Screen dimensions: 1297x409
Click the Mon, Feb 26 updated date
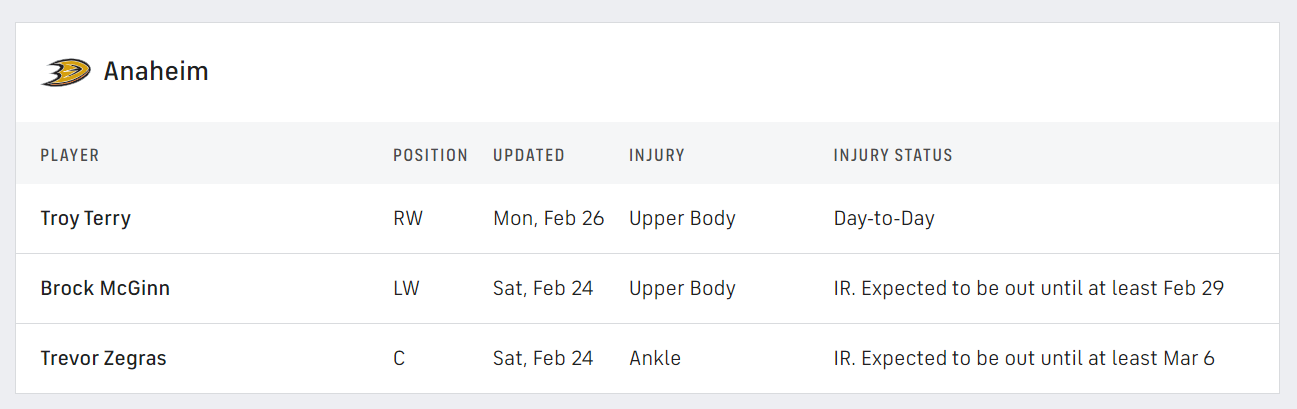pyautogui.click(x=549, y=218)
